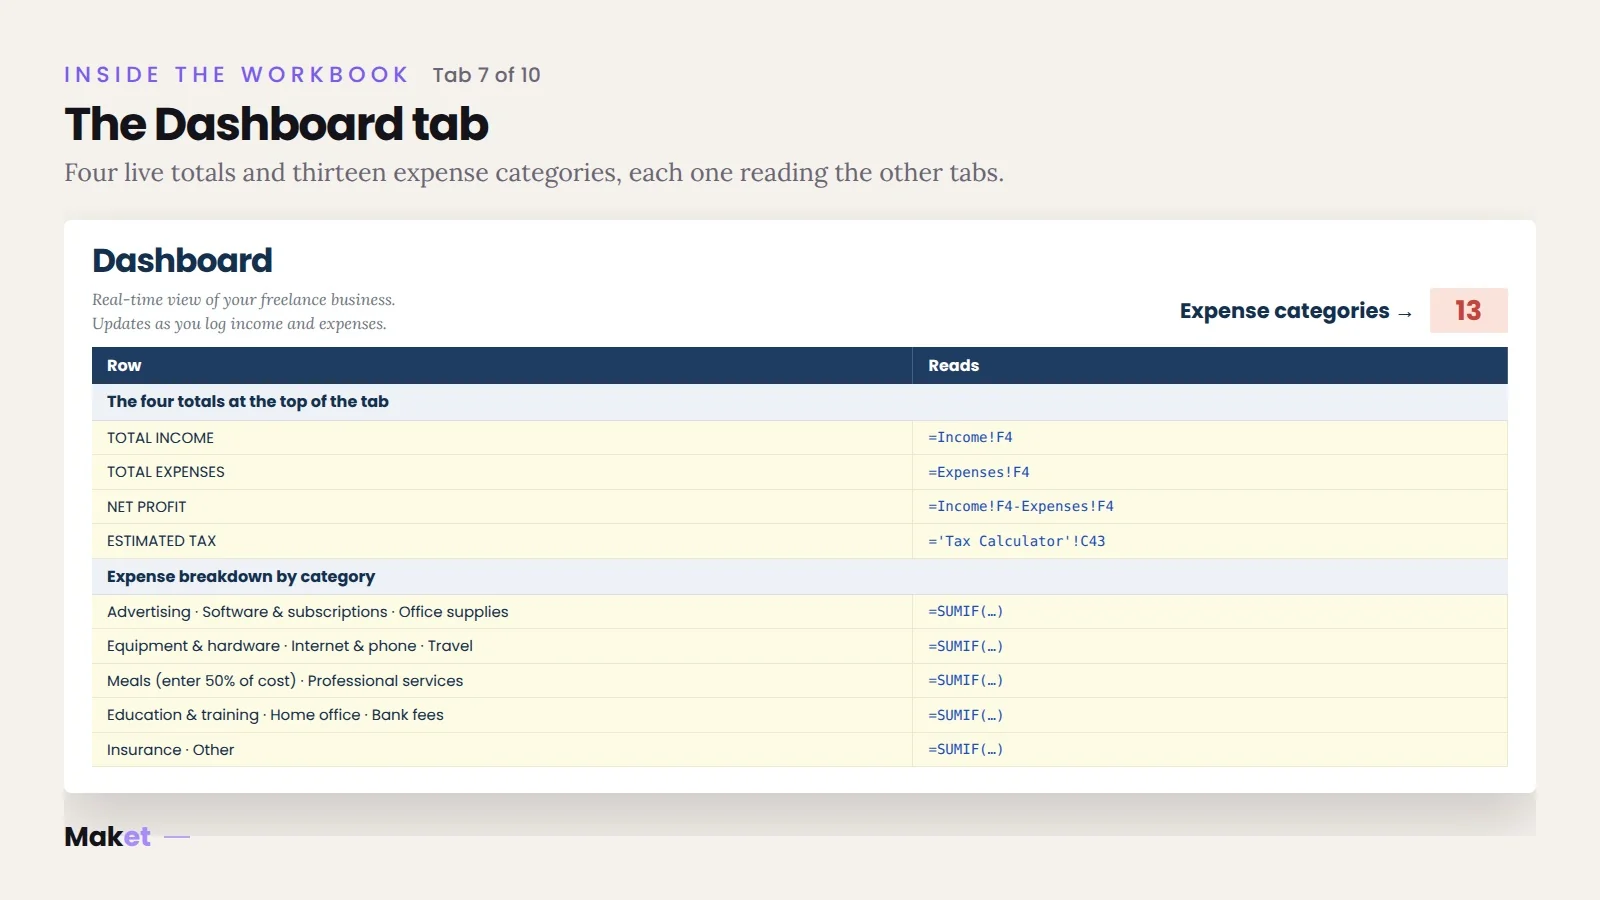Select 'Real-time view of your freelance business.' text
1600x900 pixels.
pos(243,300)
